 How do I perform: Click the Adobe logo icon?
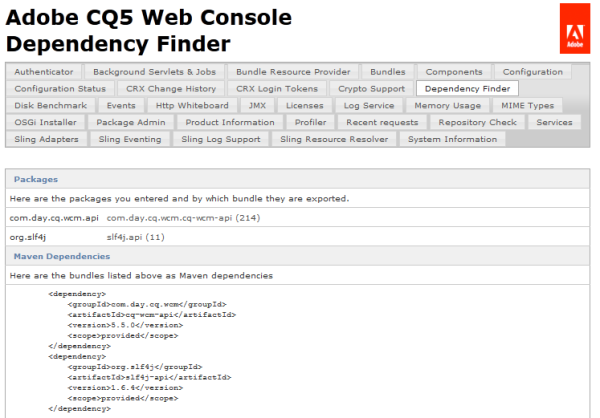575,28
